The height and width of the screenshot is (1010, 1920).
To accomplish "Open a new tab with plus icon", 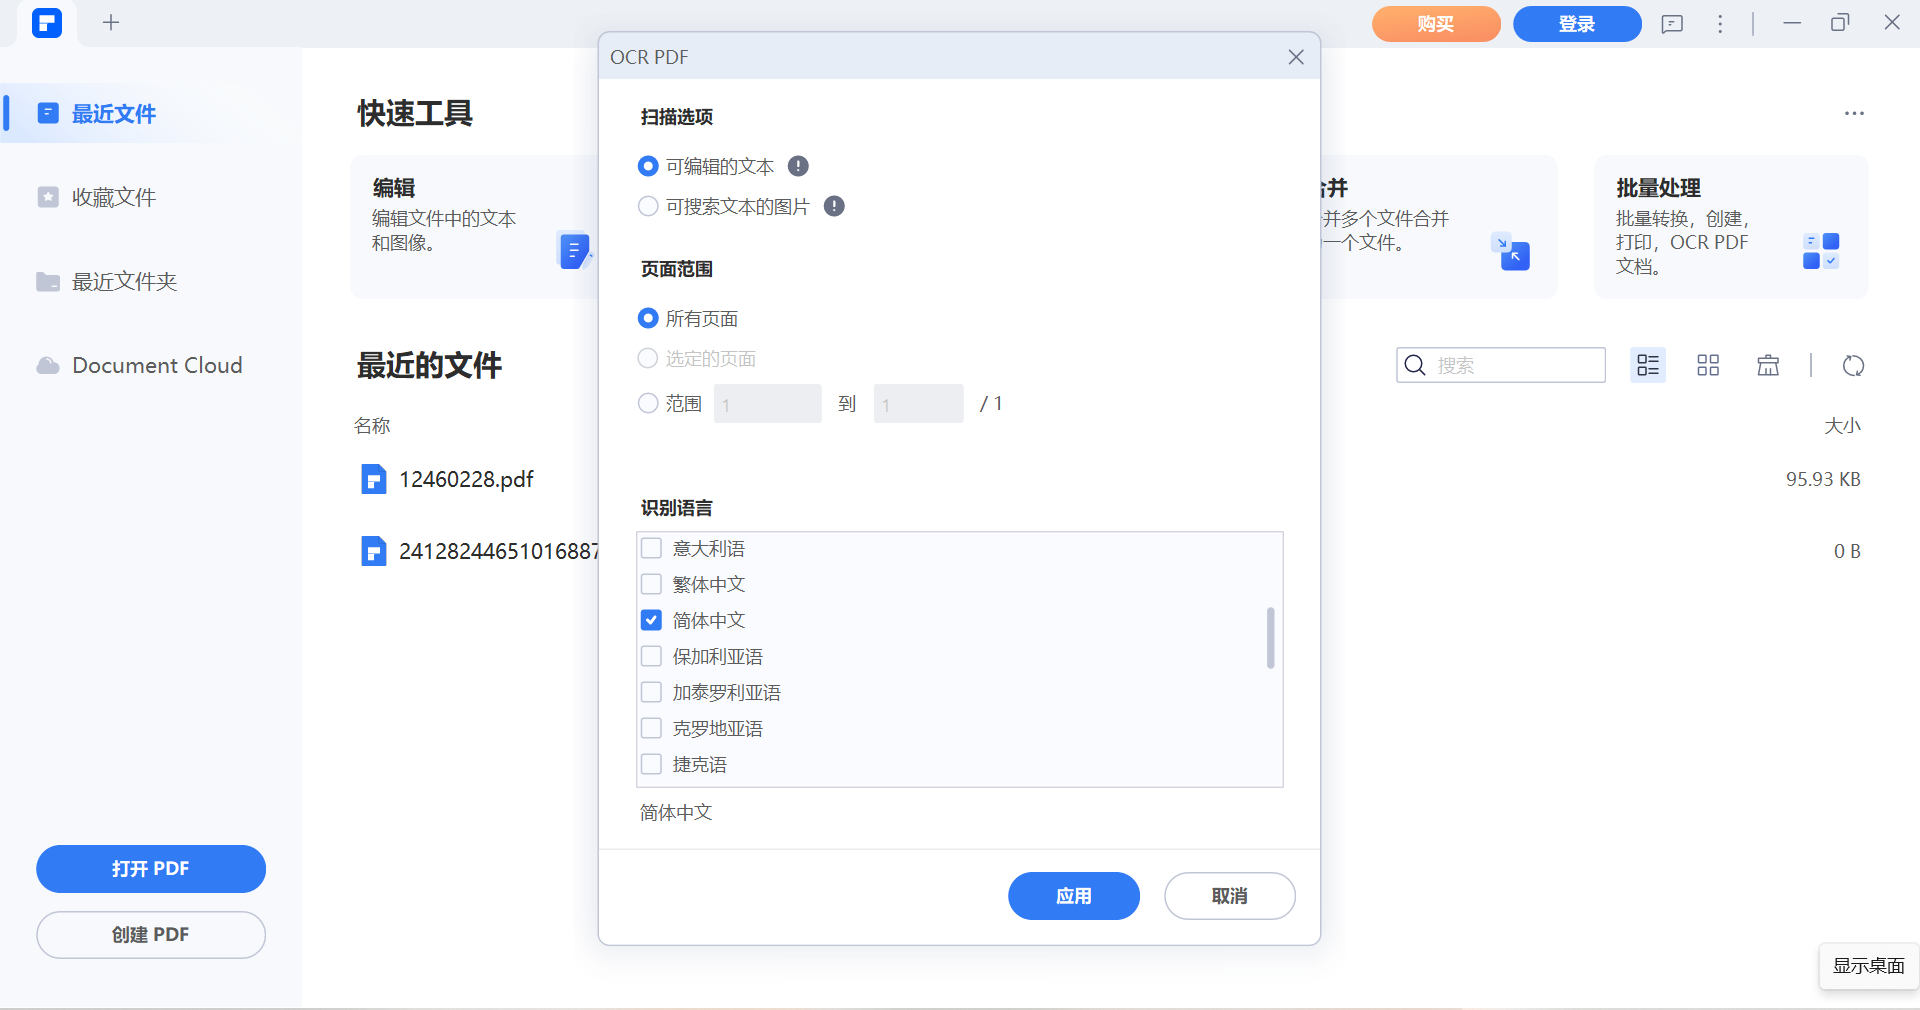I will click(x=111, y=23).
